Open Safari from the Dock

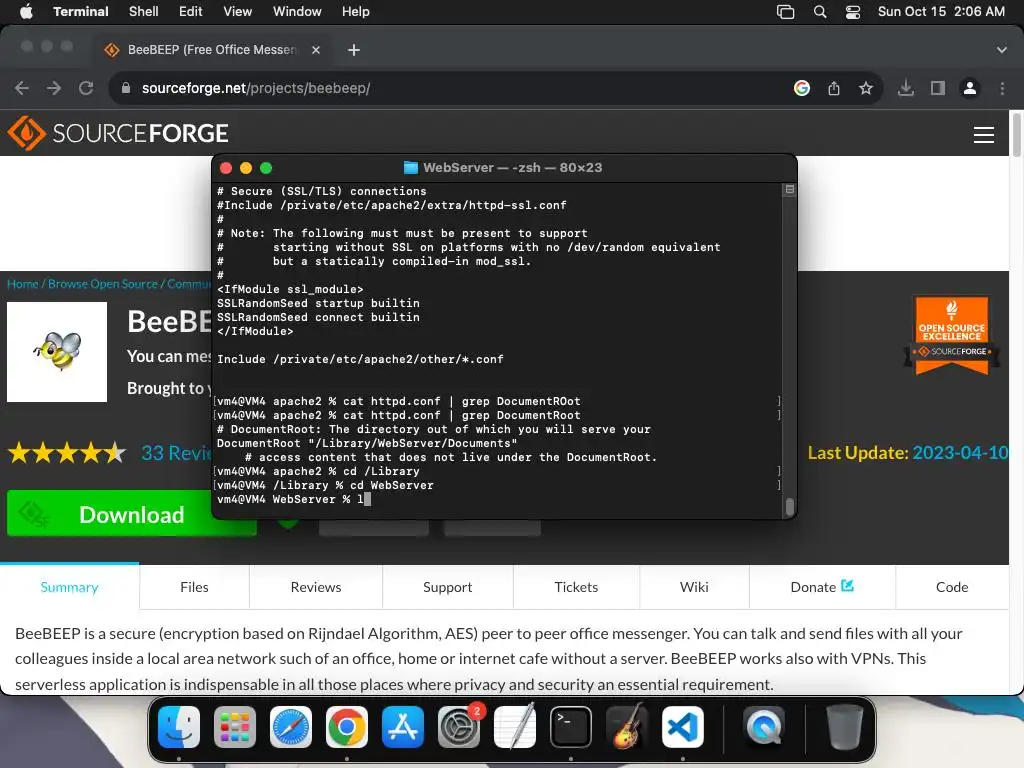[x=291, y=727]
